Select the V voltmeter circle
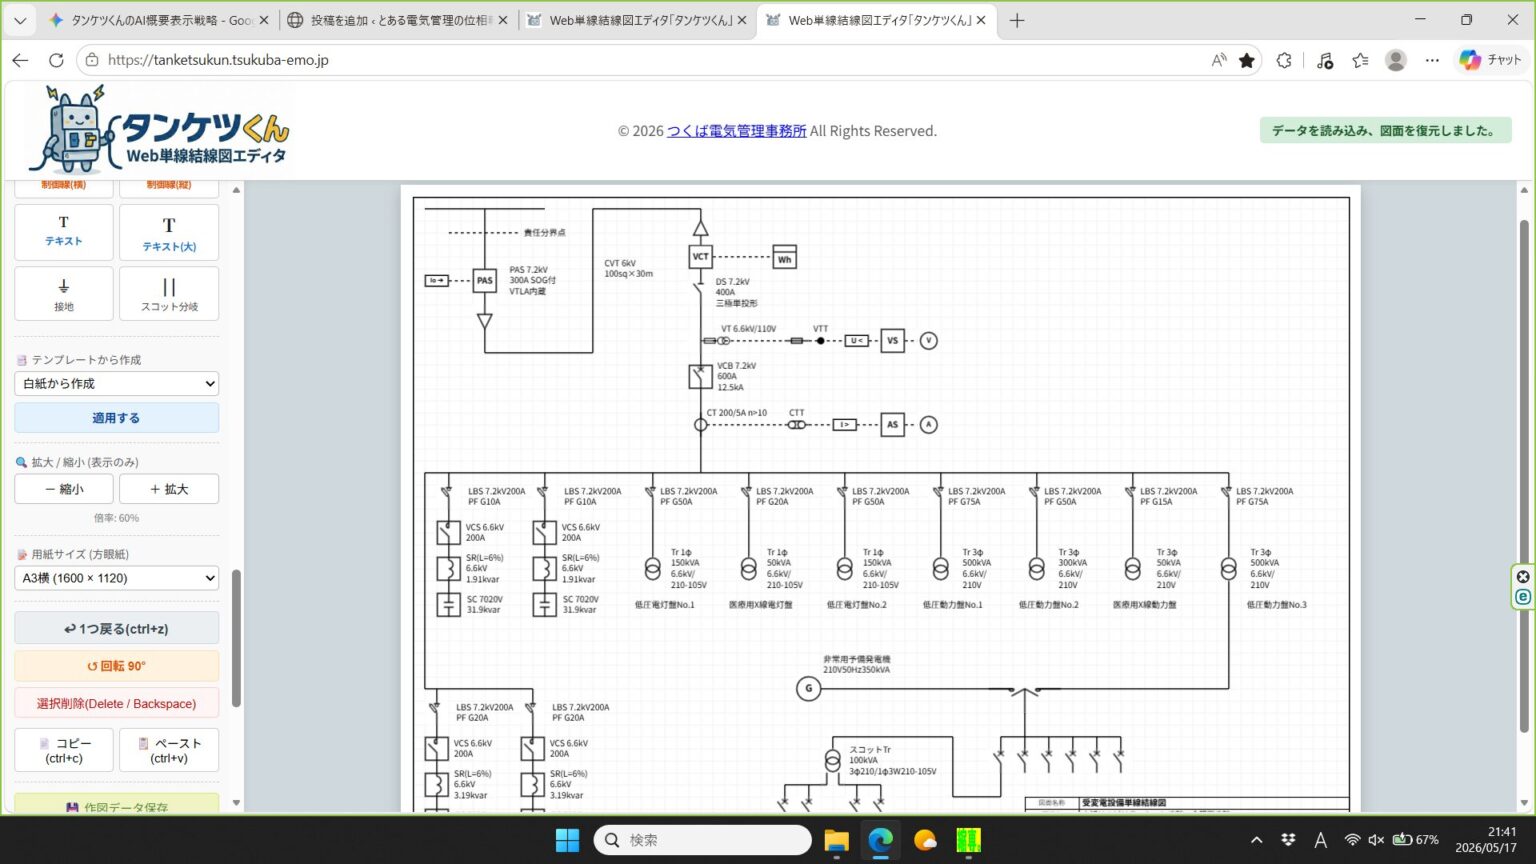Image resolution: width=1536 pixels, height=864 pixels. (929, 341)
